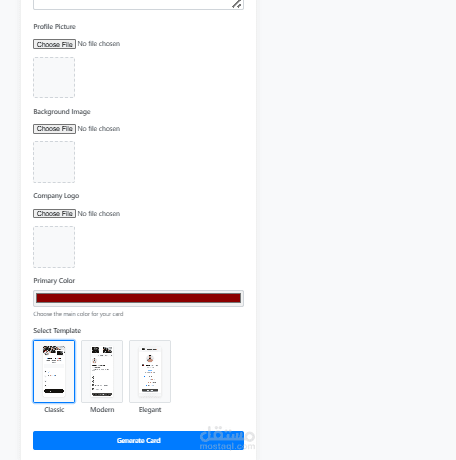The height and width of the screenshot is (460, 456).
Task: Click the Elegant template label
Action: 150,410
